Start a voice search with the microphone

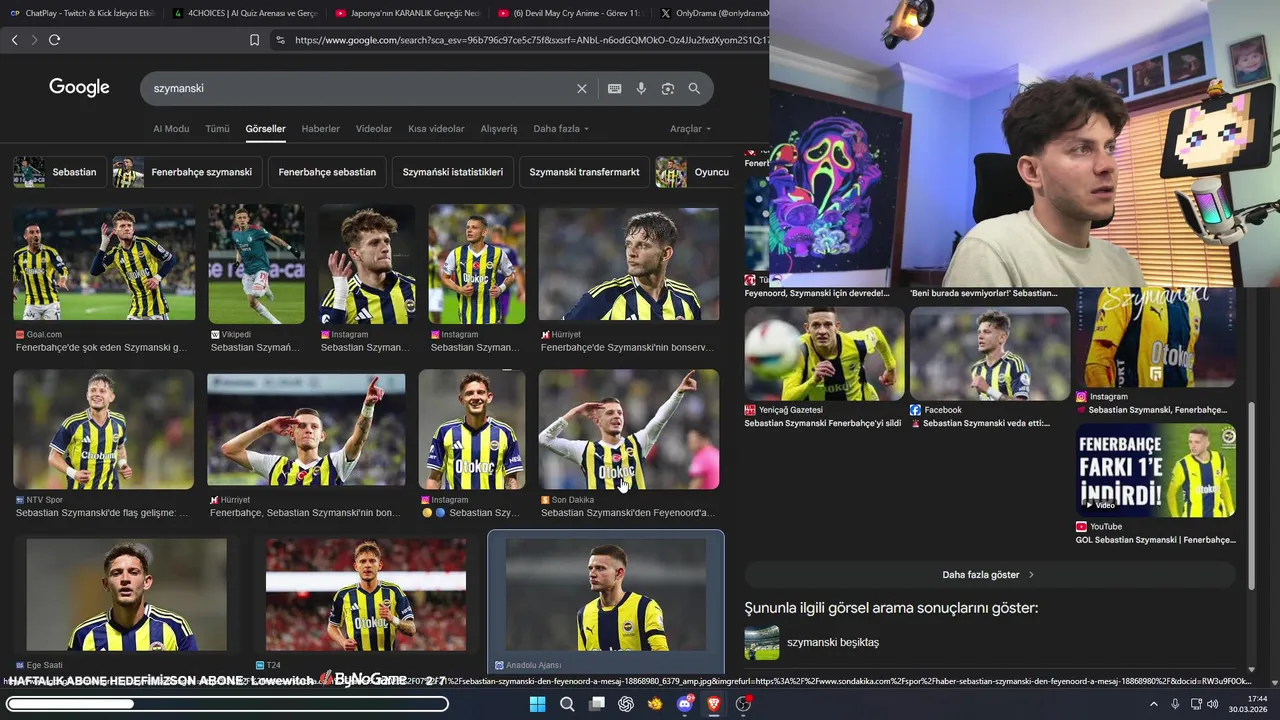click(641, 89)
